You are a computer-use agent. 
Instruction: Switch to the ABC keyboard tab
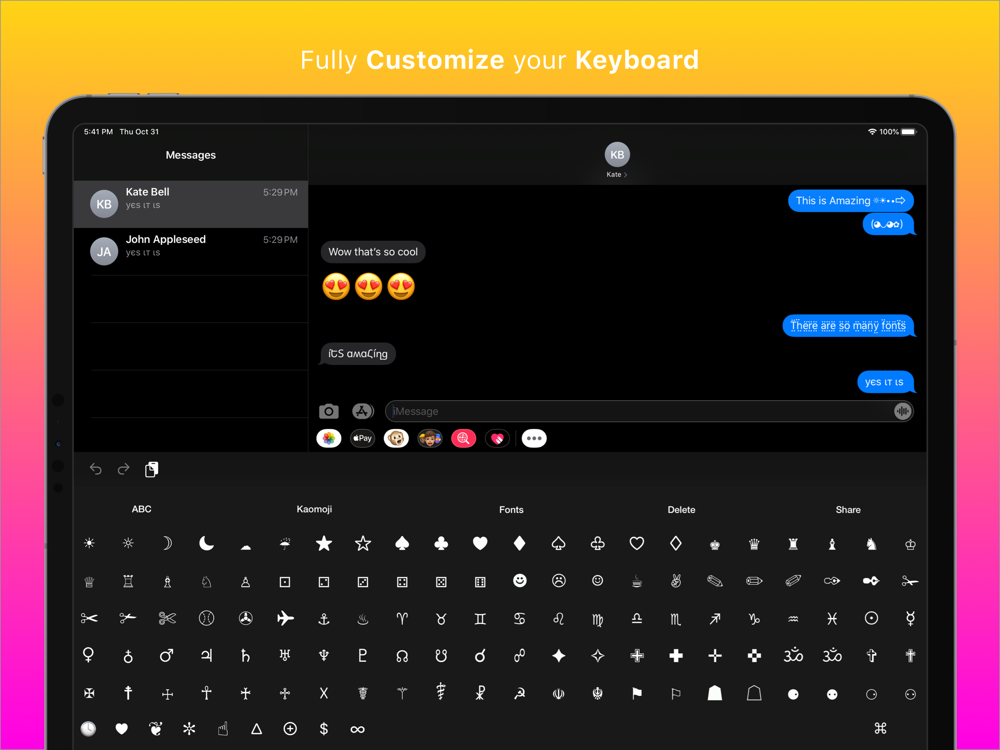142,509
